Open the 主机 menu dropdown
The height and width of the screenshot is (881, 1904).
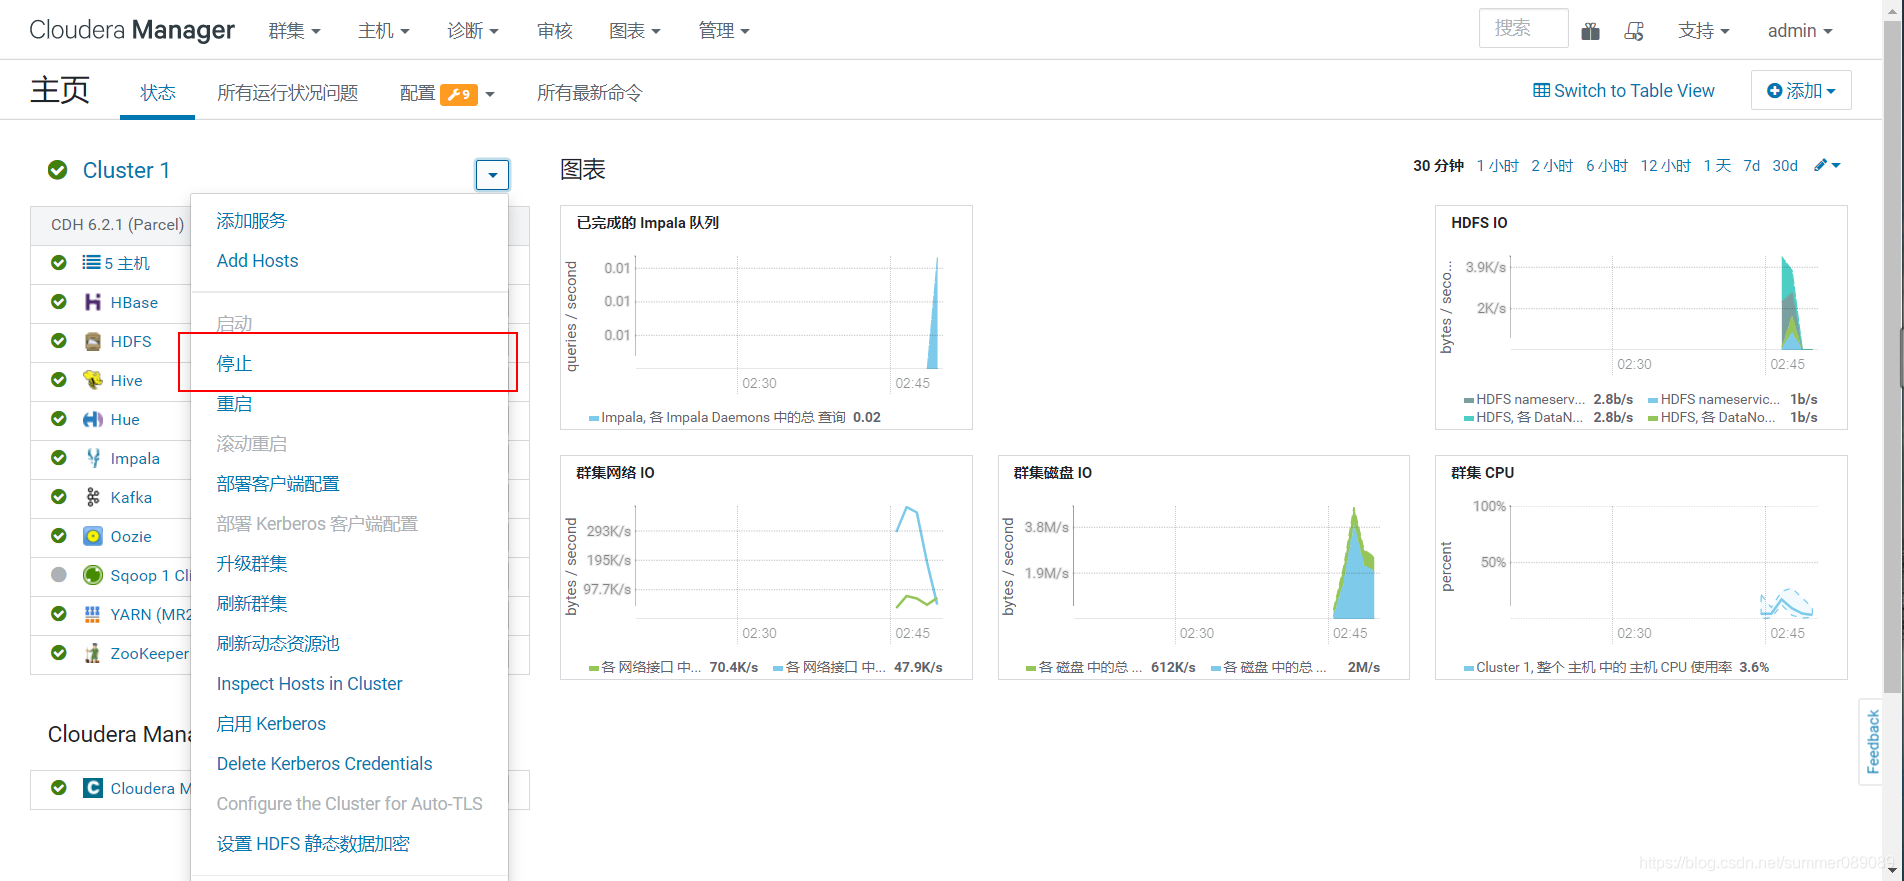coord(384,31)
